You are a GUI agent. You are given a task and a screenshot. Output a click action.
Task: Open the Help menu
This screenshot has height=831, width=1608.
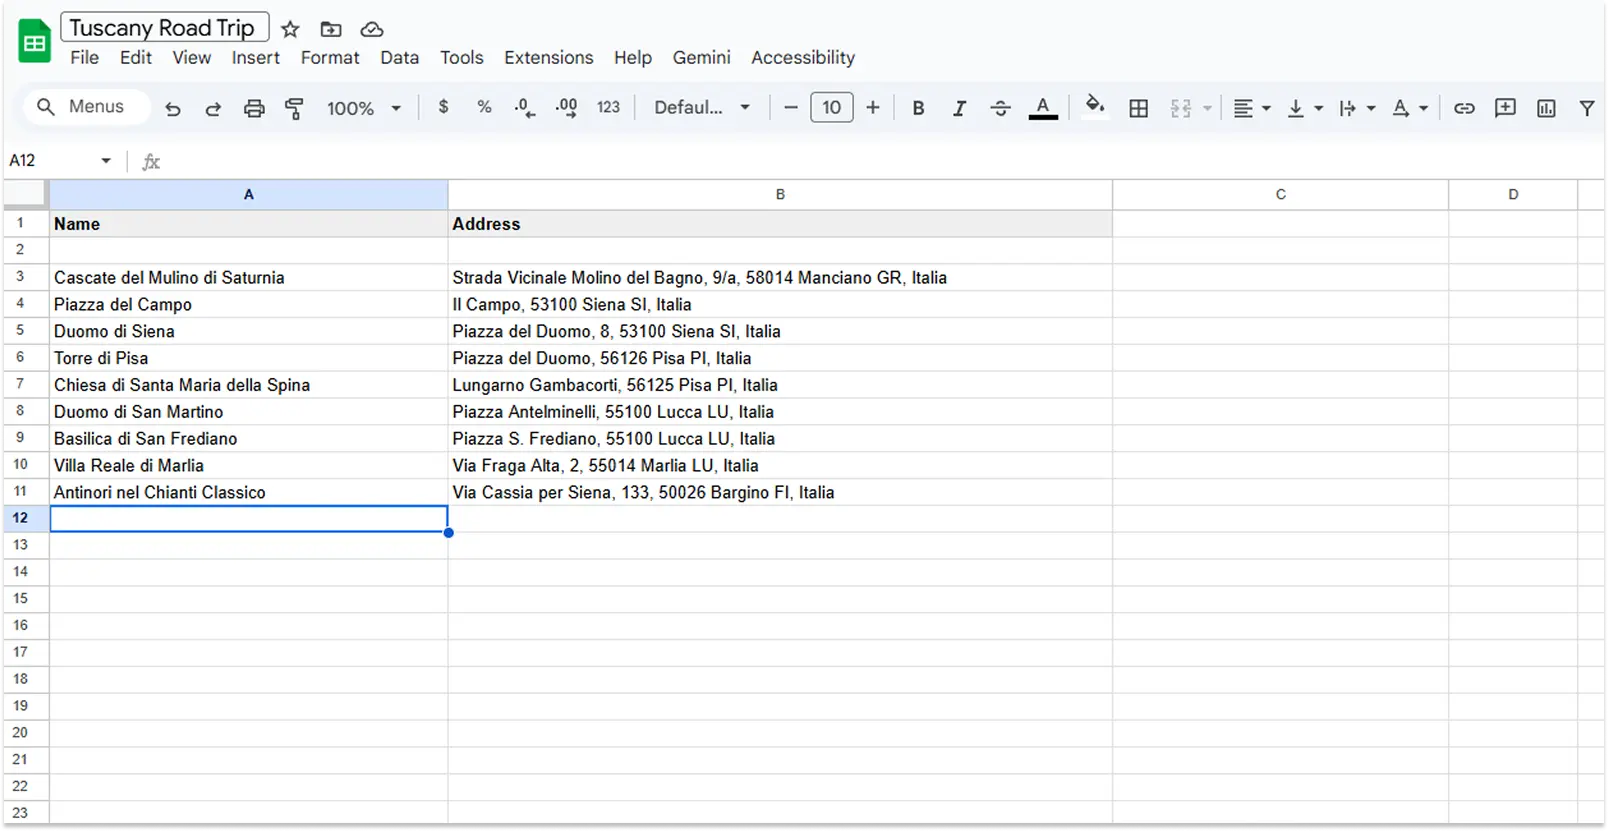(x=632, y=58)
